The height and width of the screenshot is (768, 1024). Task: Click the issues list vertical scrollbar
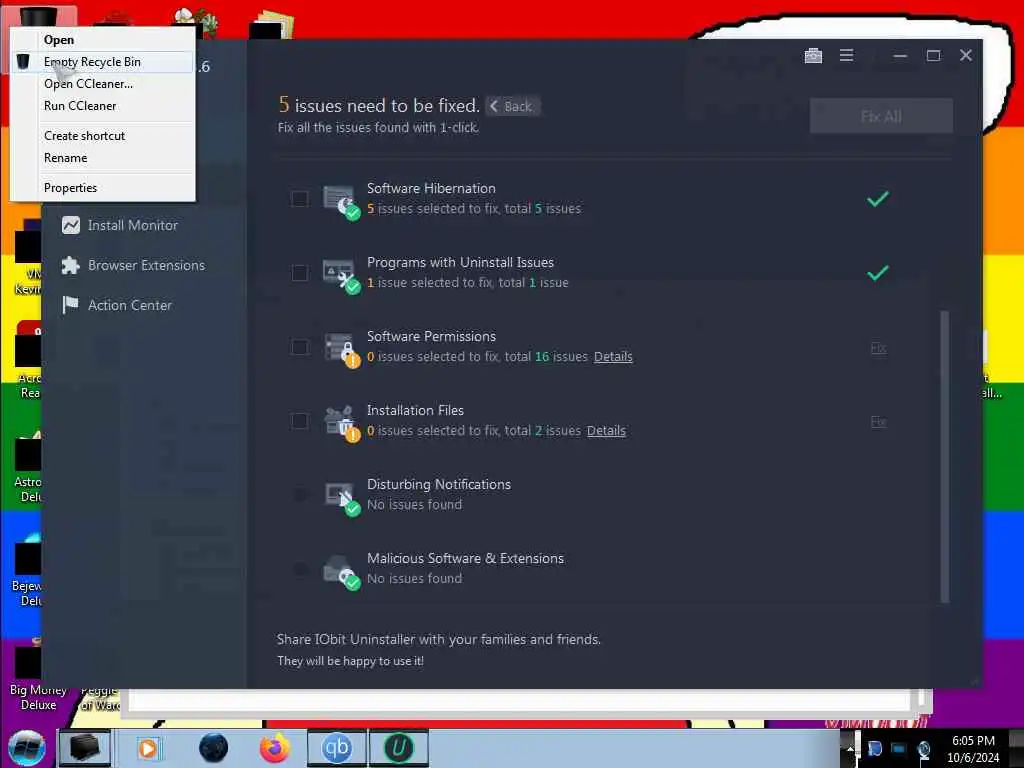pyautogui.click(x=944, y=456)
